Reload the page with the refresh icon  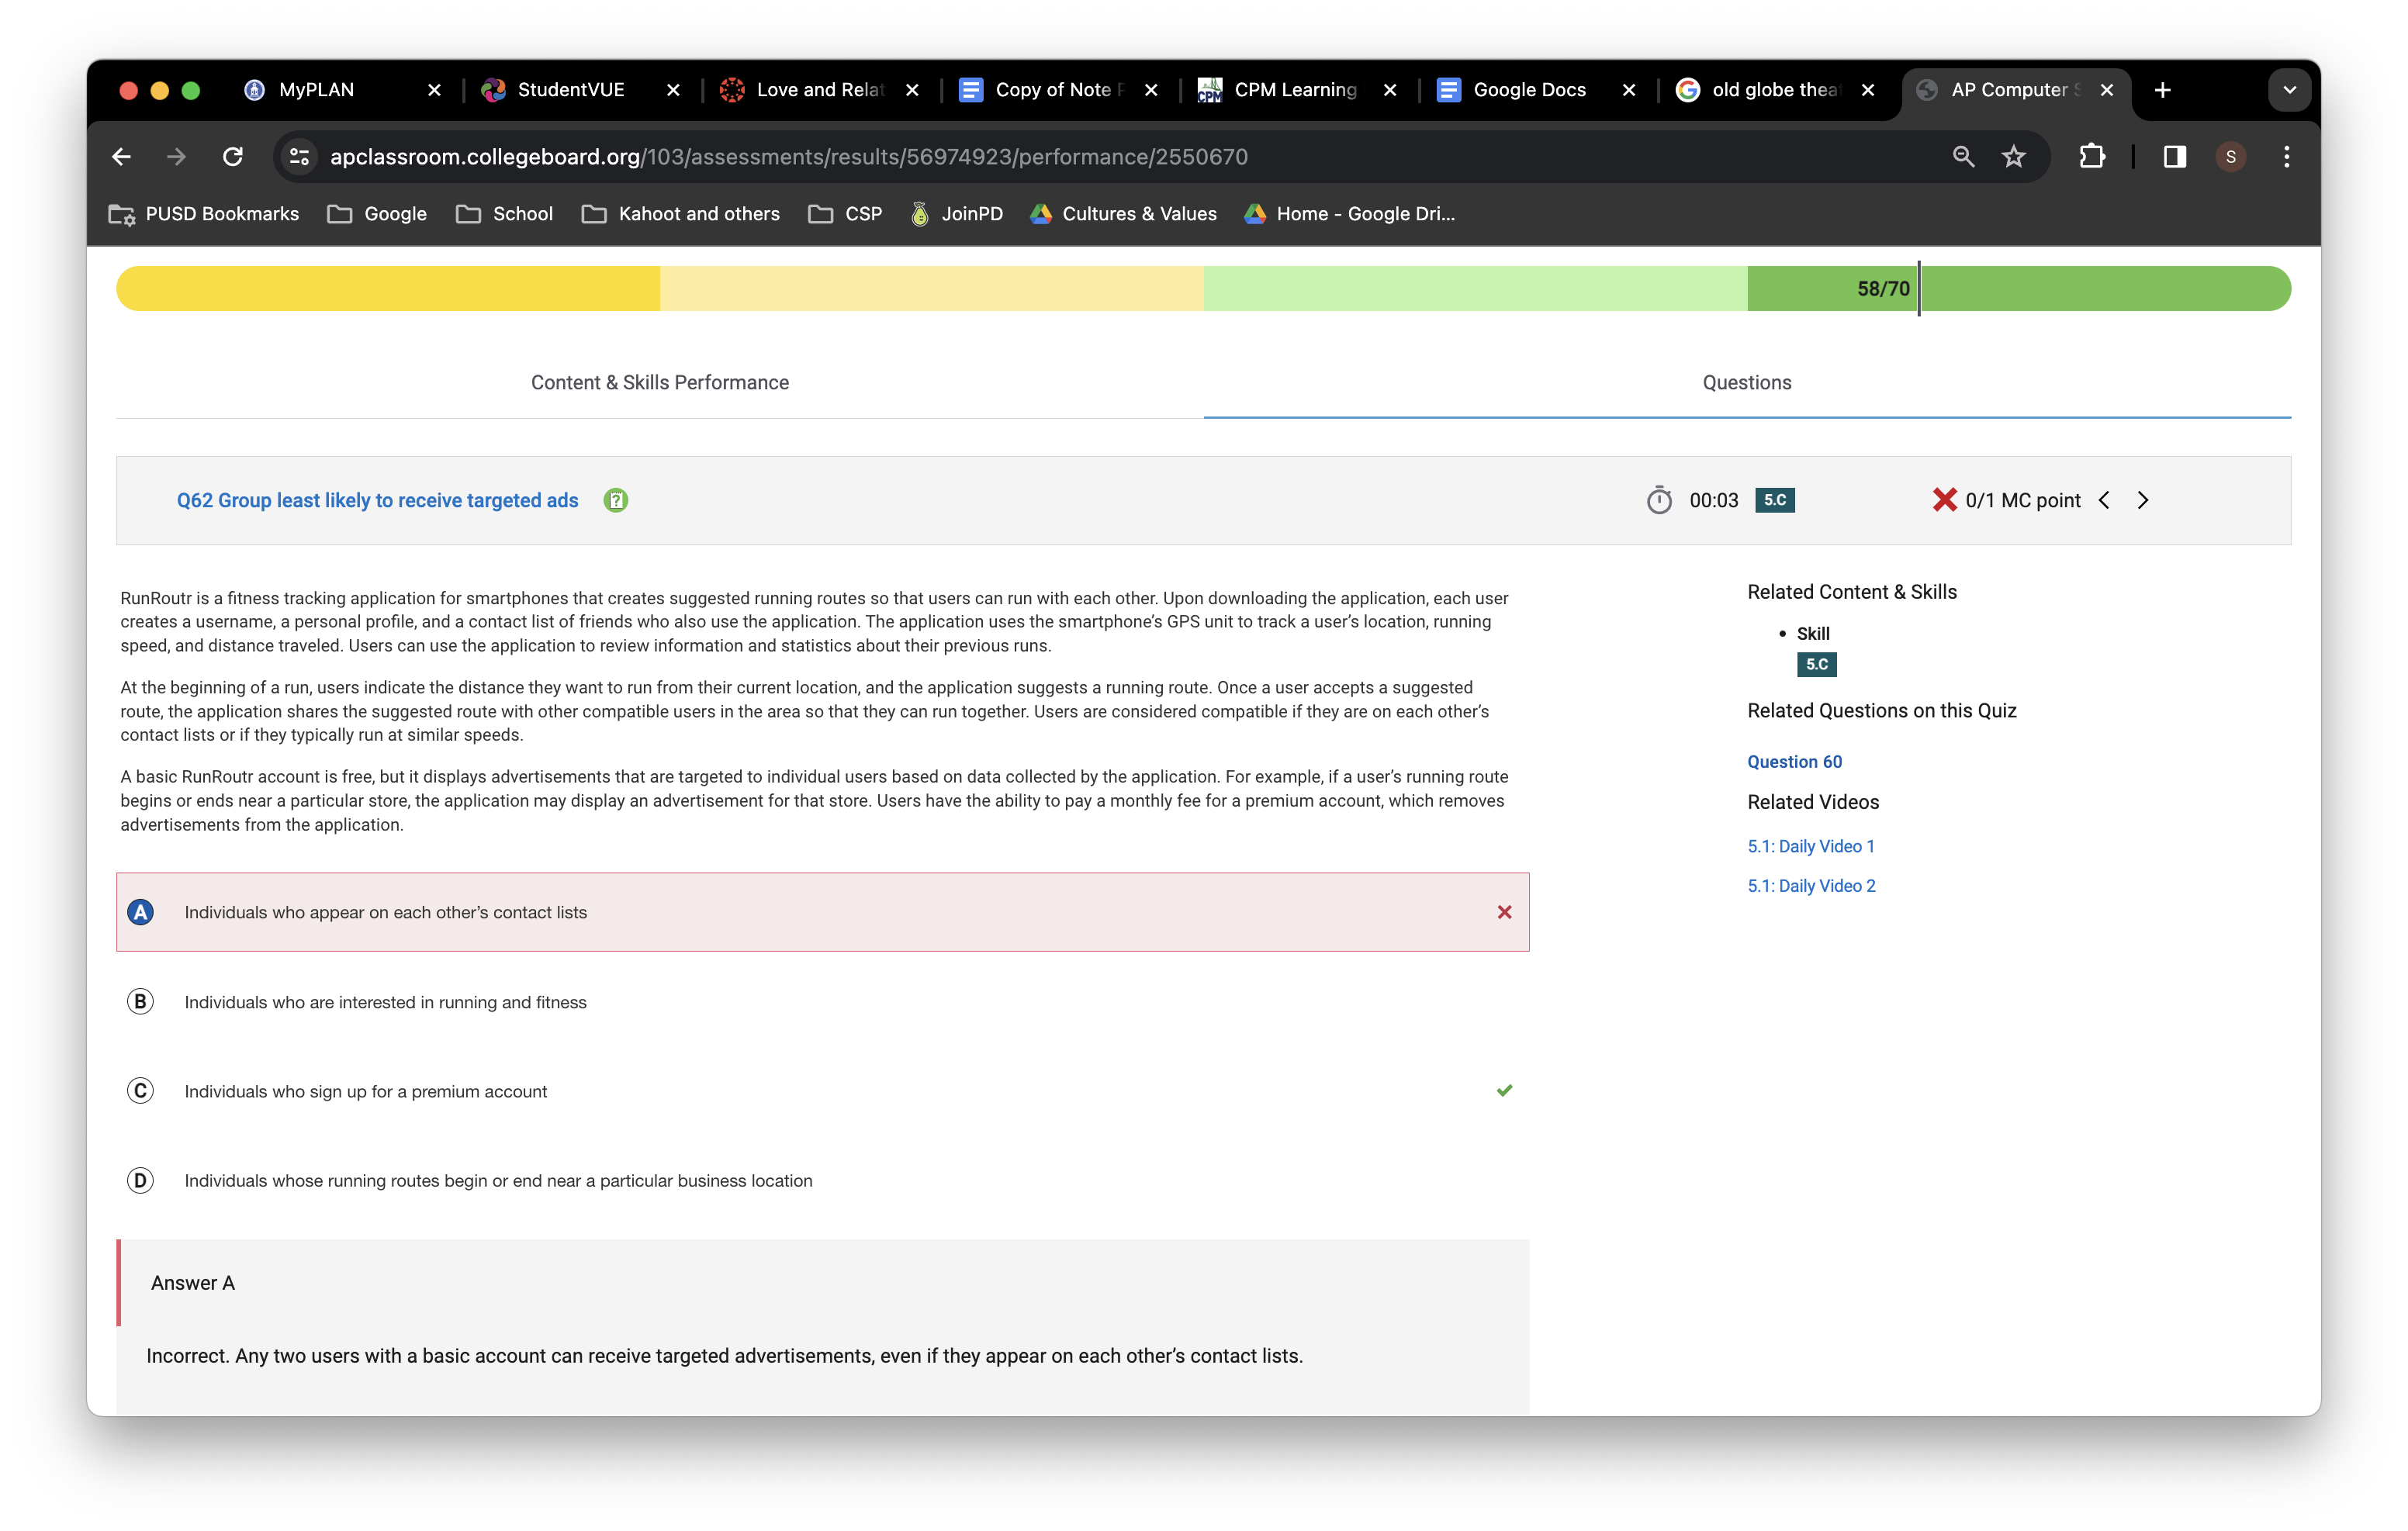click(x=233, y=157)
